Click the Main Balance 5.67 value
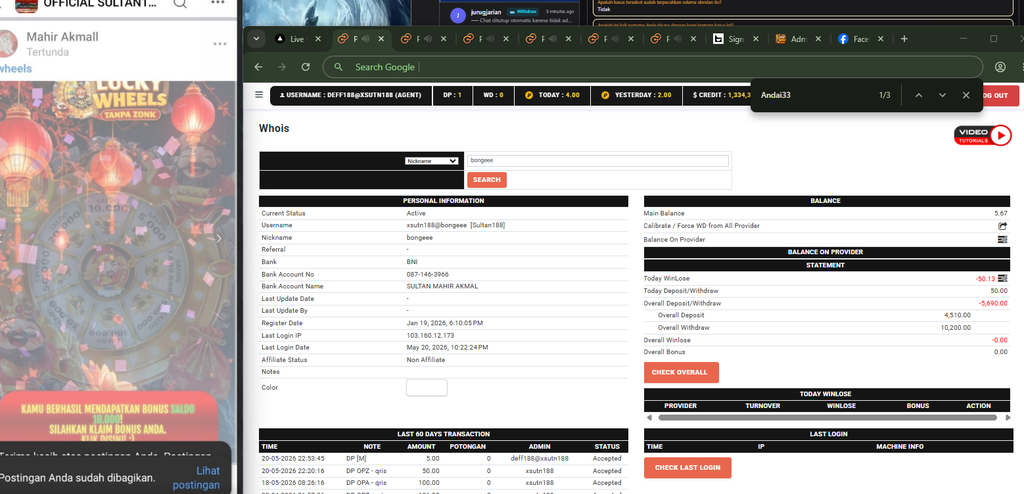This screenshot has width=1024, height=494. 1000,213
